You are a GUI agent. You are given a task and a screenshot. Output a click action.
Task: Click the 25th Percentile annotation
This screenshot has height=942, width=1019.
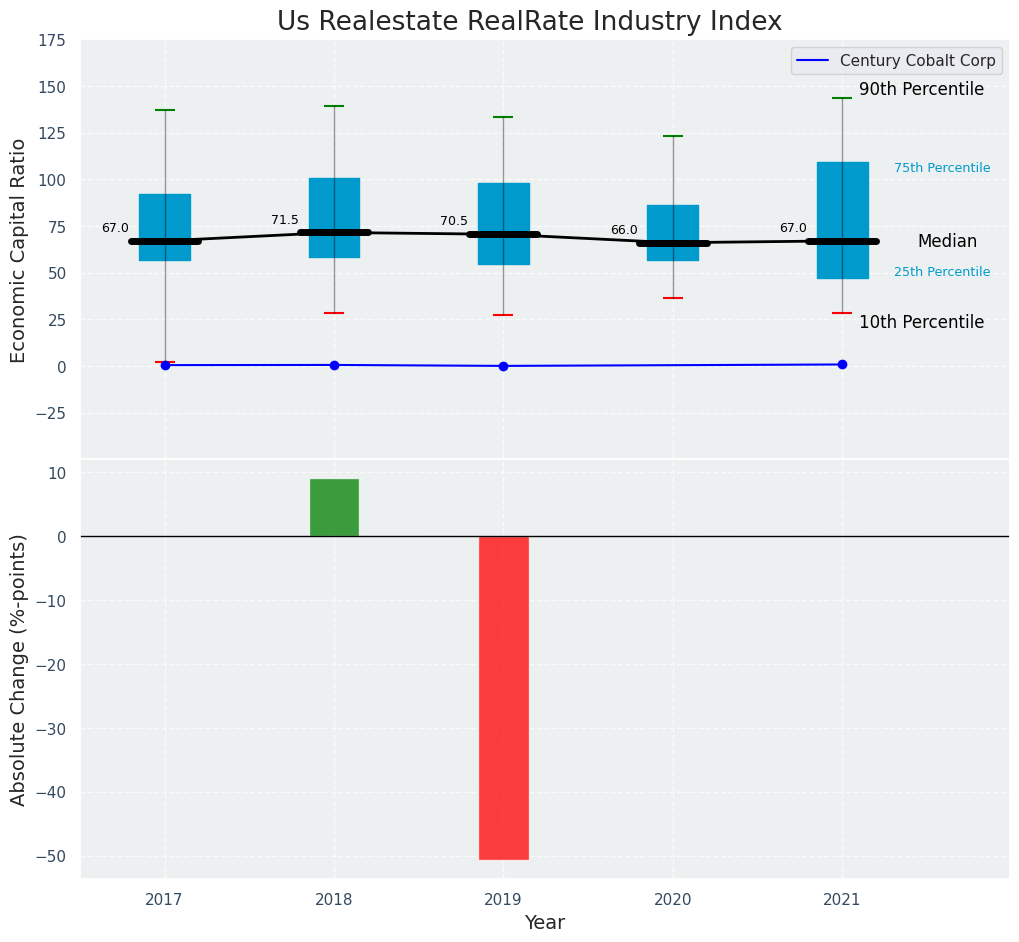(942, 272)
